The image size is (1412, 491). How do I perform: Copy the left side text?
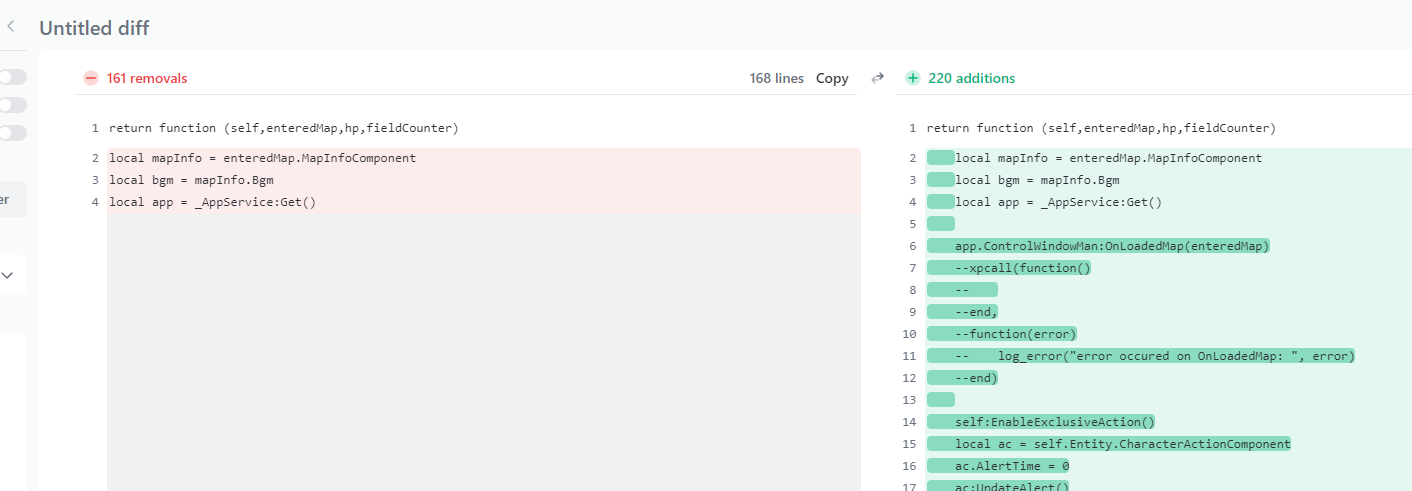(832, 78)
